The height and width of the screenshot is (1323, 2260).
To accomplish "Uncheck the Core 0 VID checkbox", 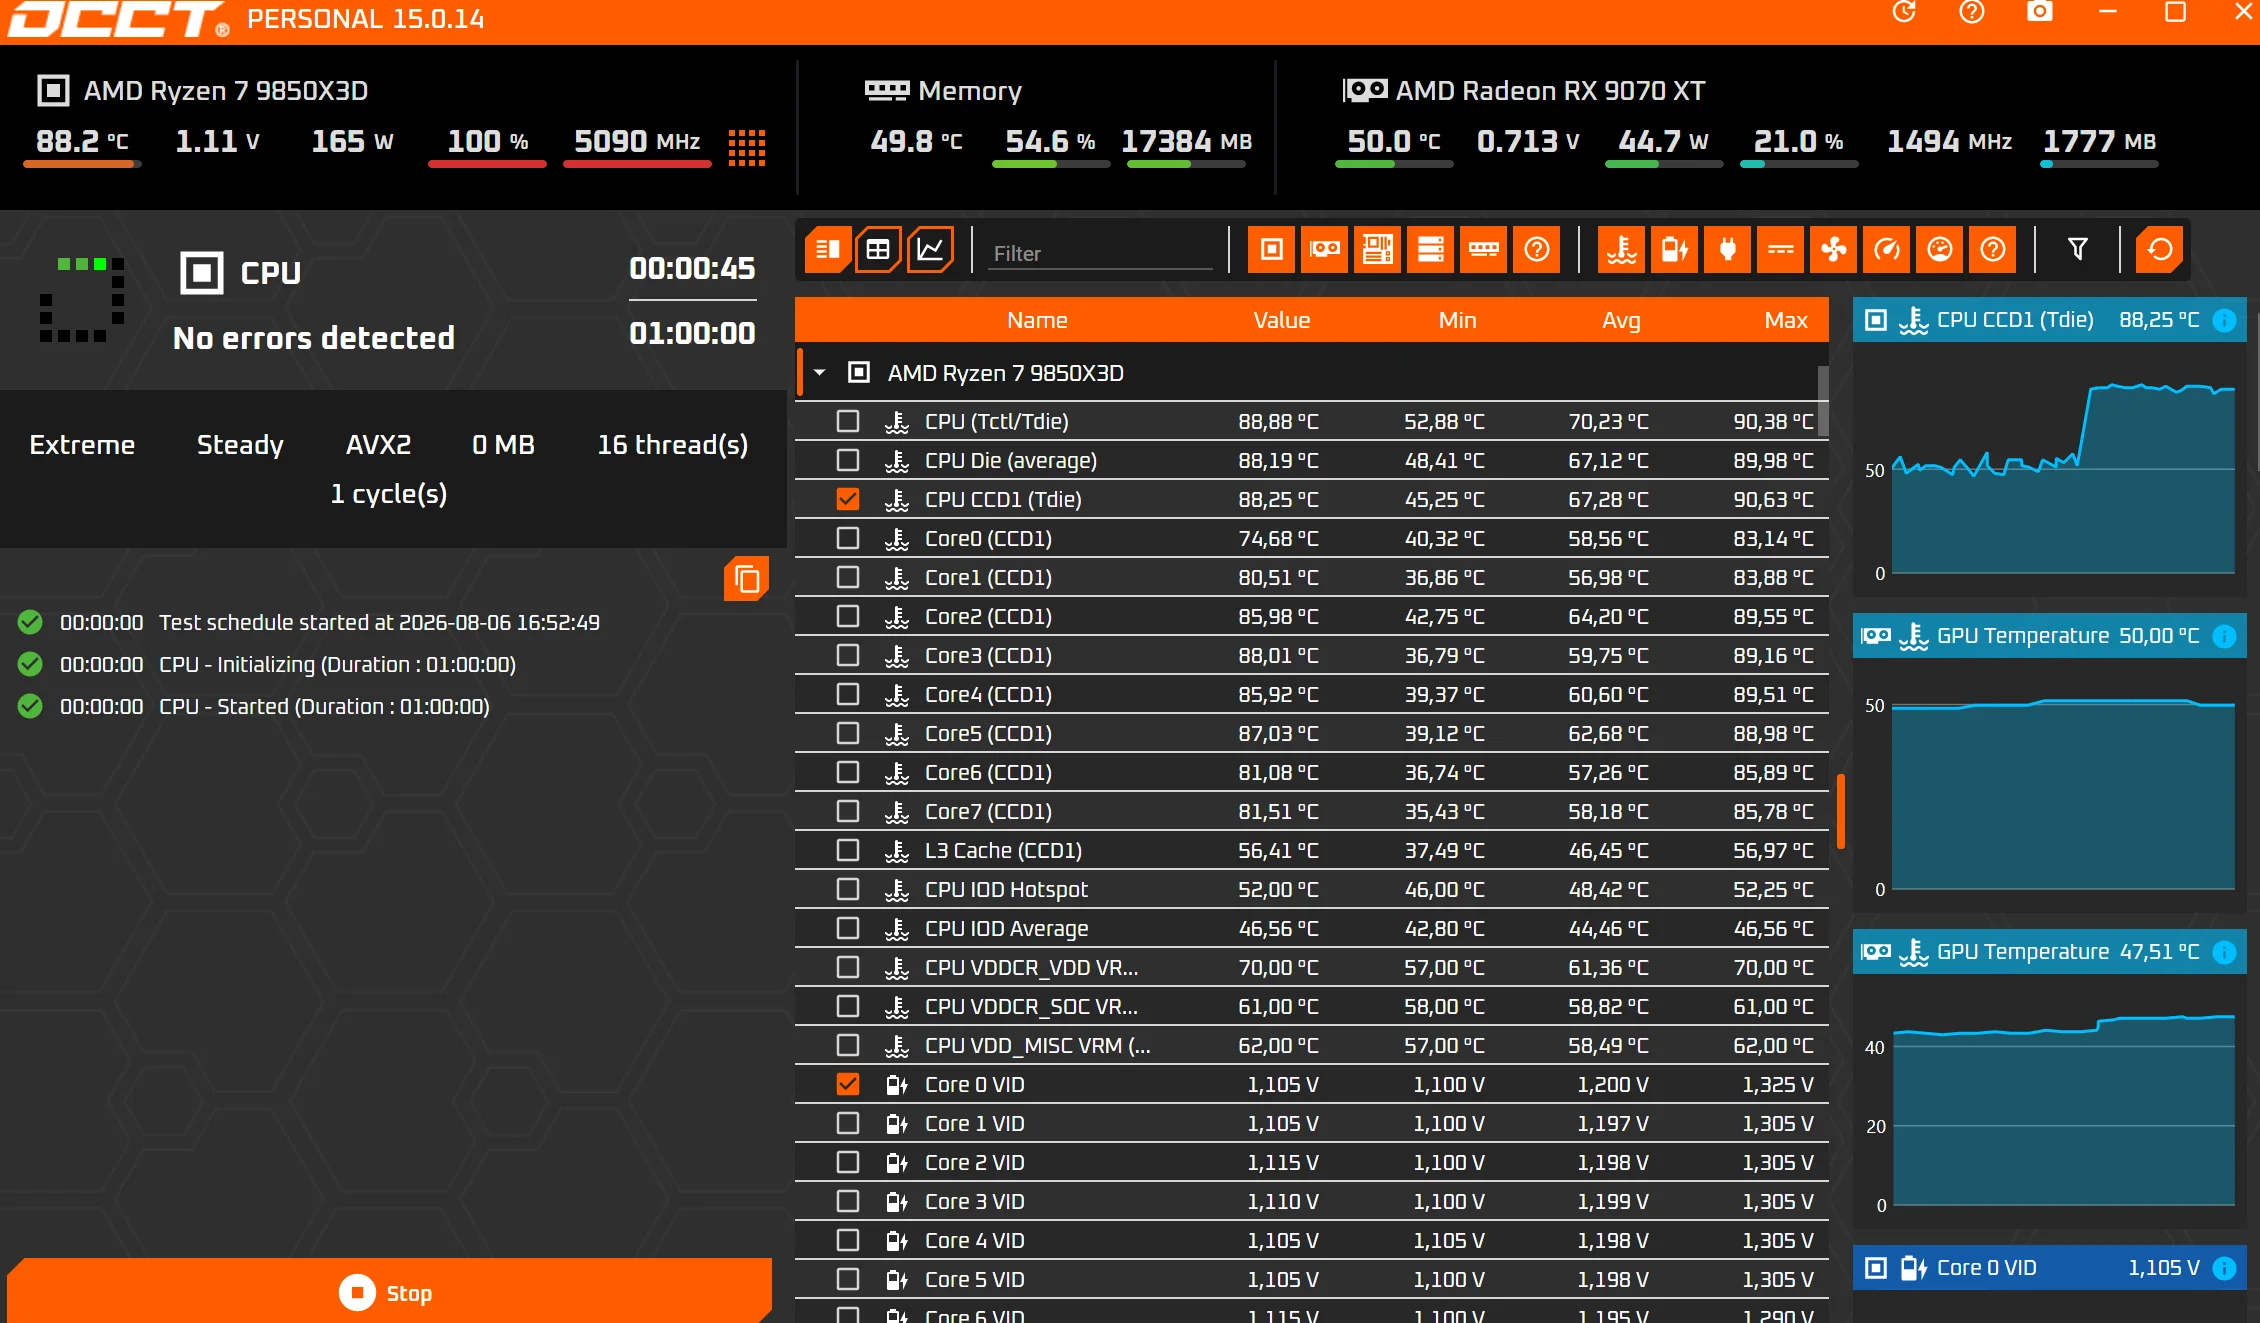I will (x=848, y=1085).
